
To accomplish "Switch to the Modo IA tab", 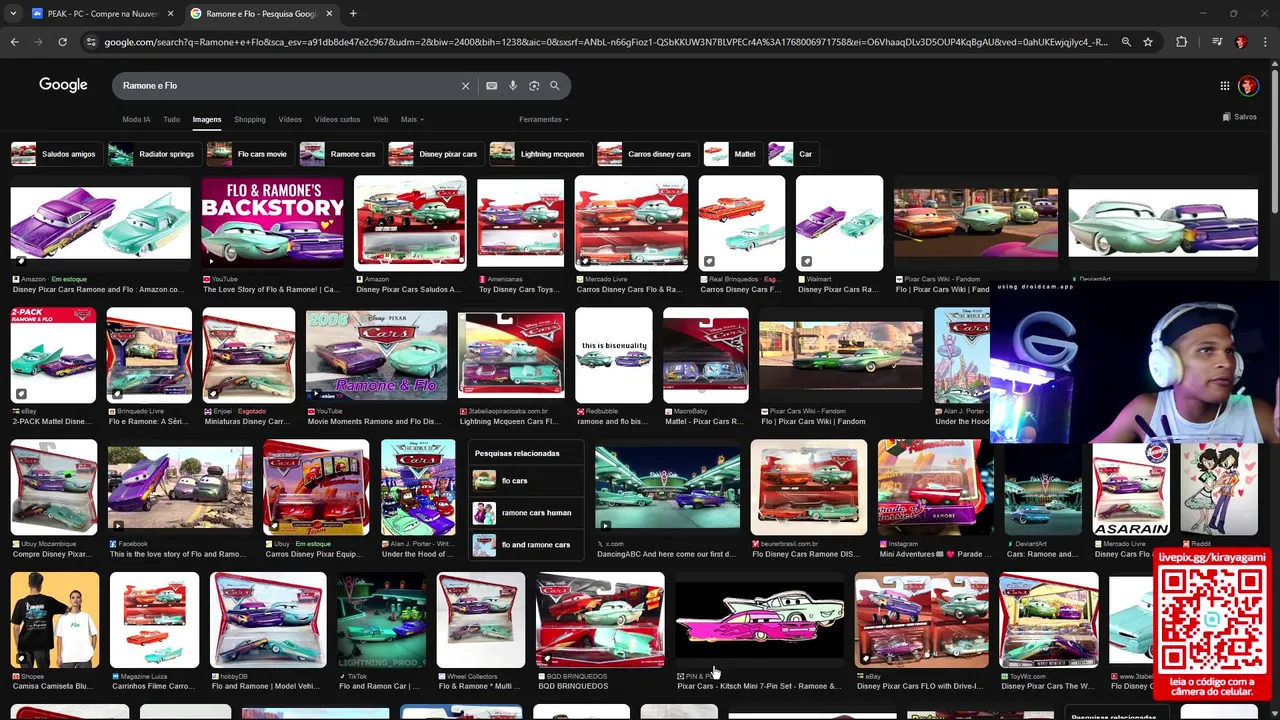I will pos(136,120).
